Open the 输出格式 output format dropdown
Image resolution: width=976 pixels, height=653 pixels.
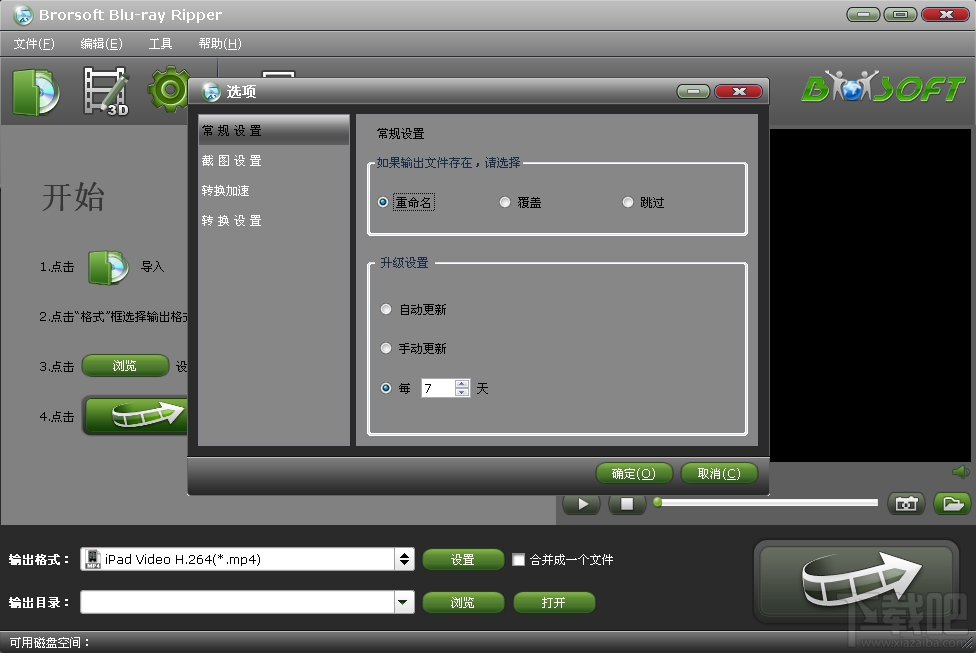point(403,559)
